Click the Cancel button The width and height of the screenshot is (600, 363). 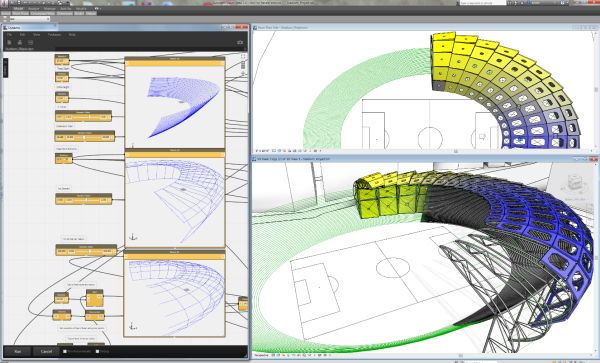coord(46,351)
